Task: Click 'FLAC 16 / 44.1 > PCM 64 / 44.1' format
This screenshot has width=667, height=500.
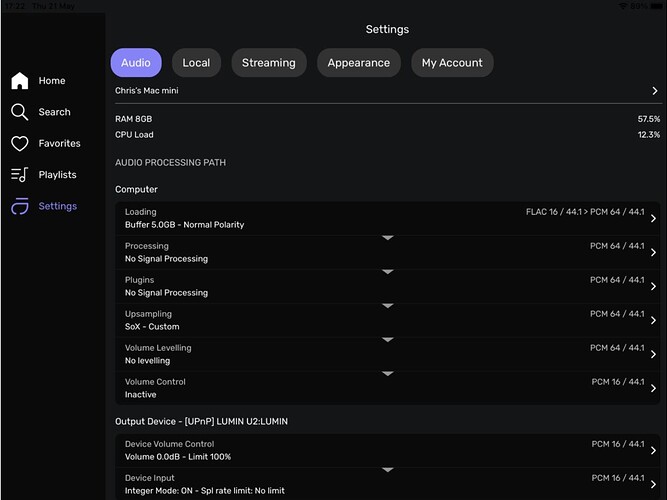Action: 585,212
